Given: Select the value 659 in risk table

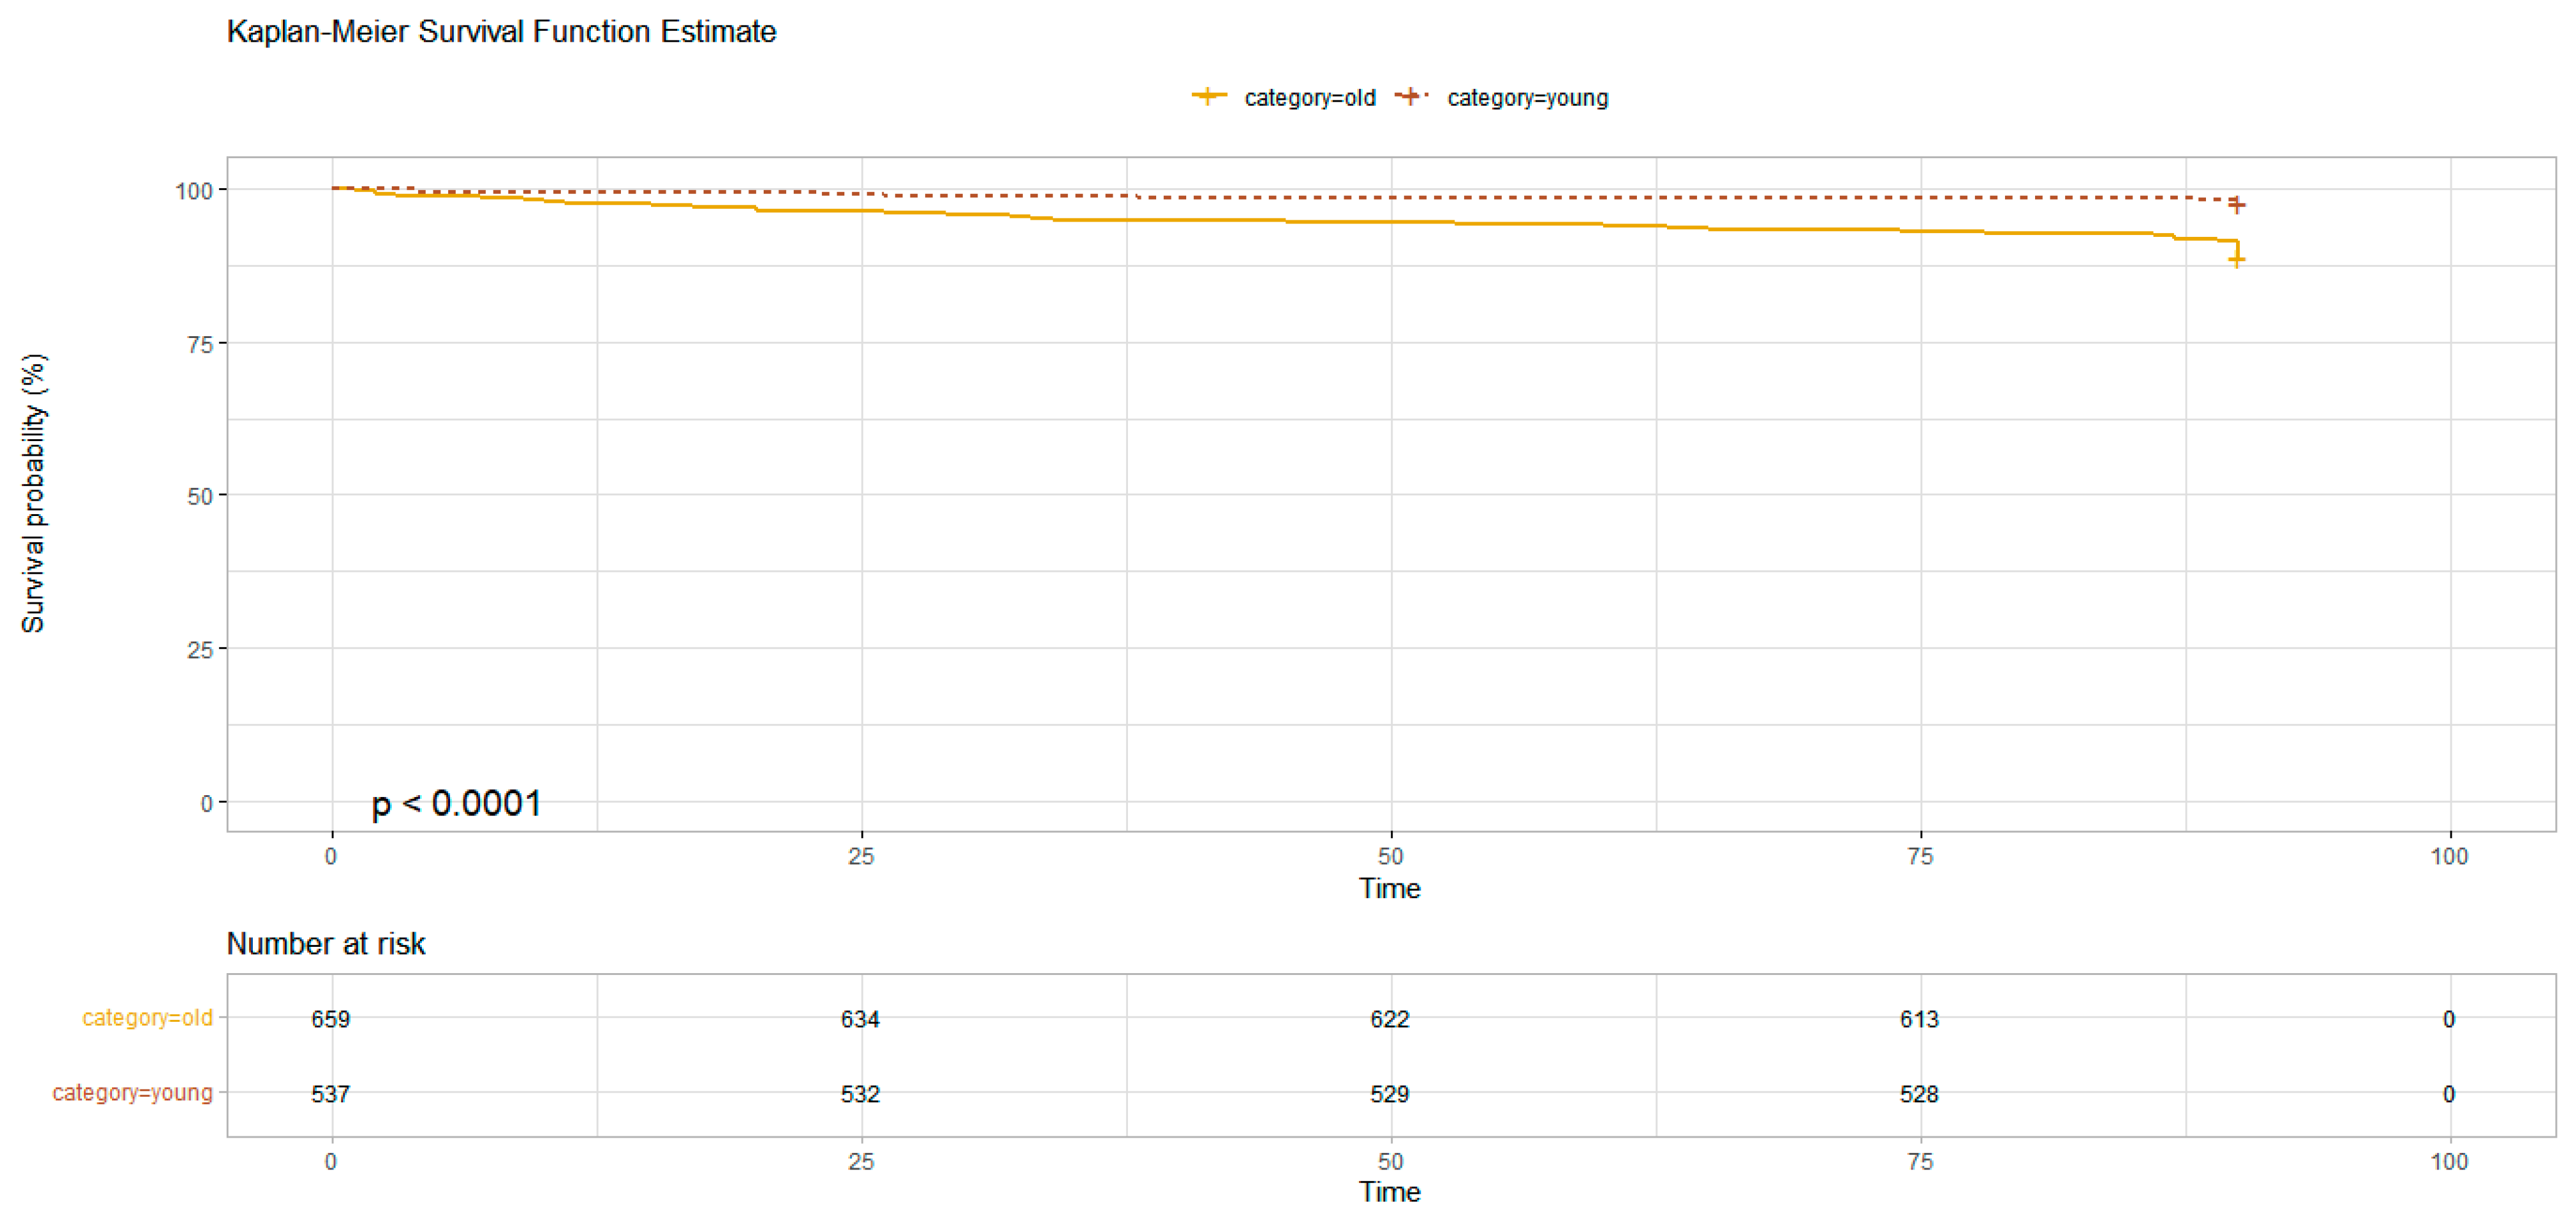Looking at the screenshot, I should [x=330, y=1019].
